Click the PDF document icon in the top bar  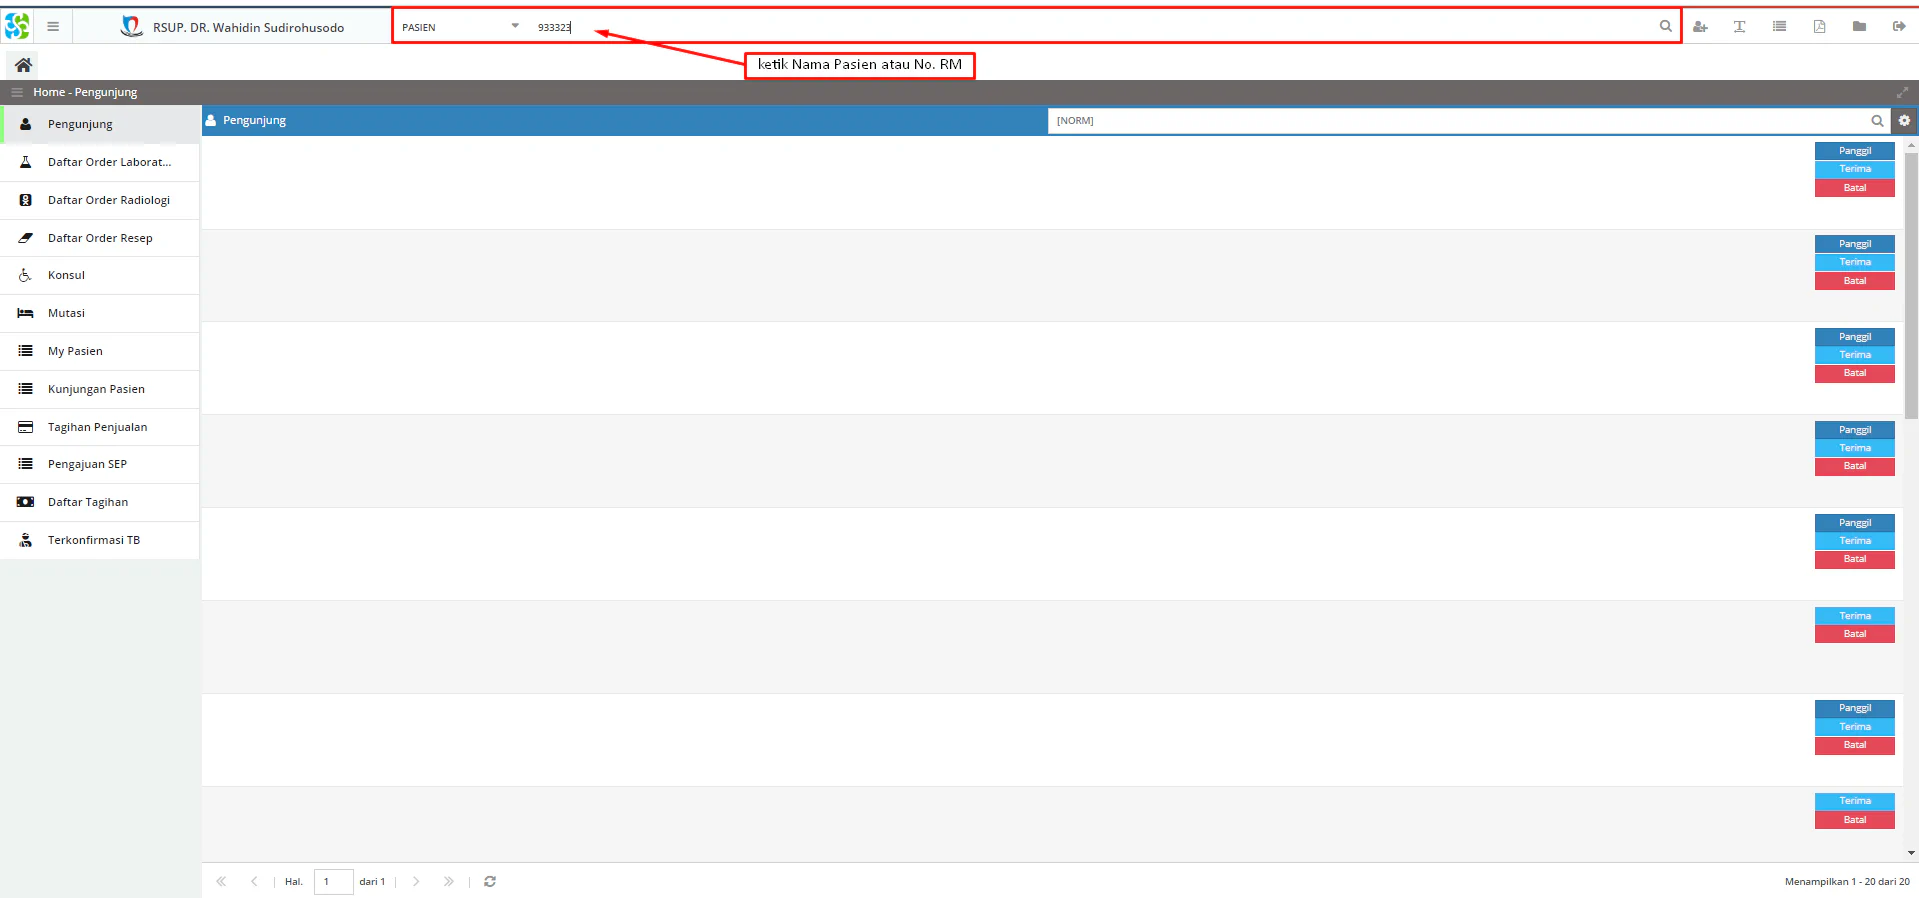tap(1820, 27)
